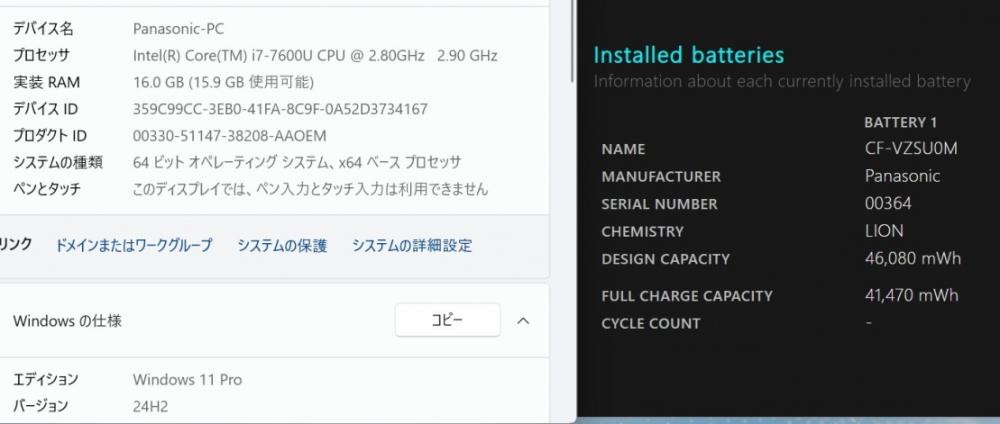
Task: Click the DESIGN CAPACITY label
Action: tap(665, 259)
